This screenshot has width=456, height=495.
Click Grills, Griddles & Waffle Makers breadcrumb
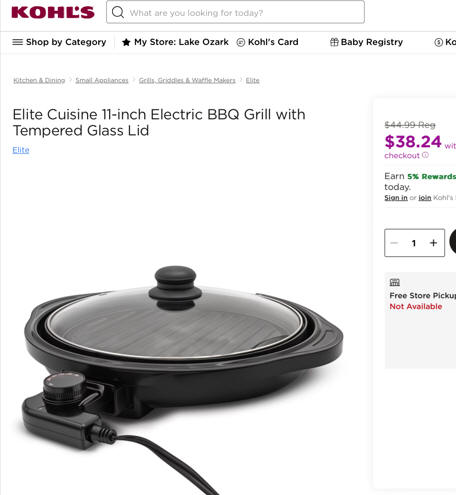[187, 80]
